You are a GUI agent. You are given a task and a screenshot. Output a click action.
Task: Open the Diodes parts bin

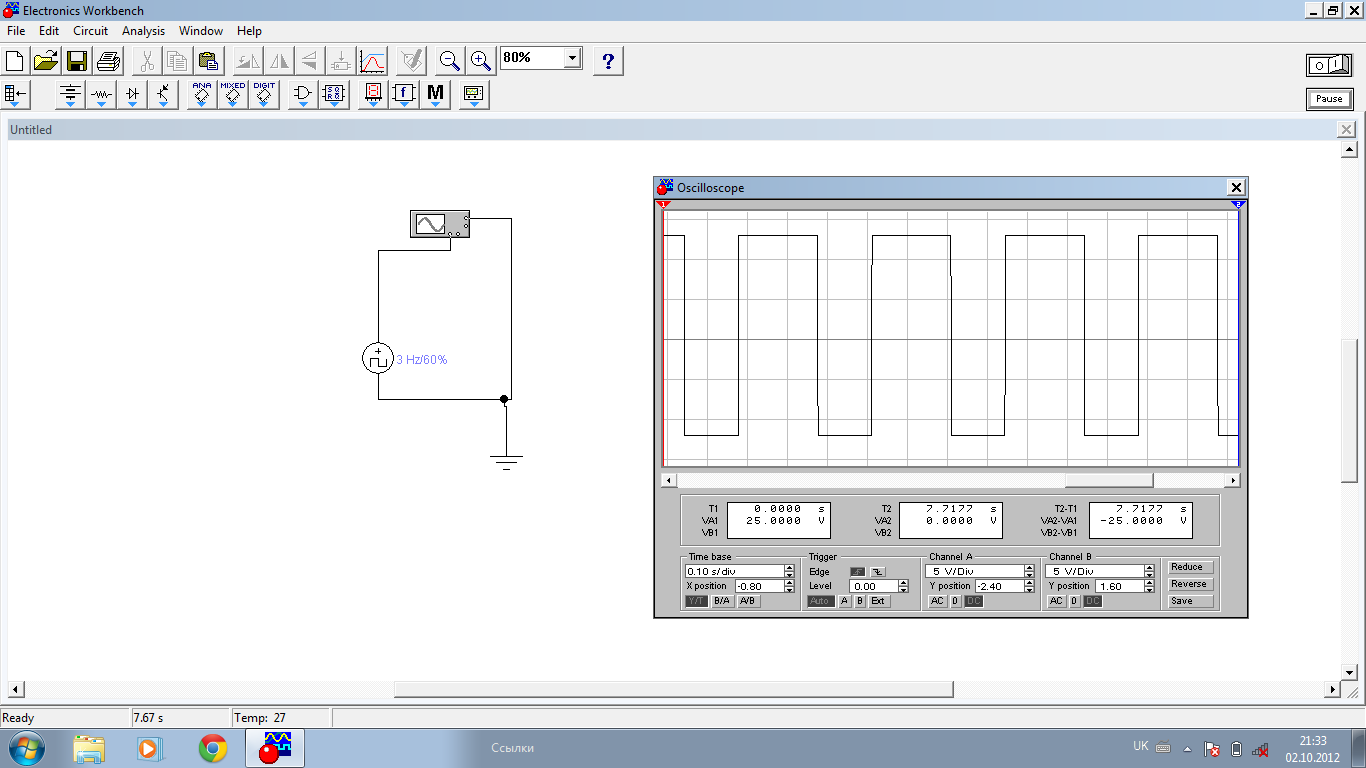[x=132, y=96]
